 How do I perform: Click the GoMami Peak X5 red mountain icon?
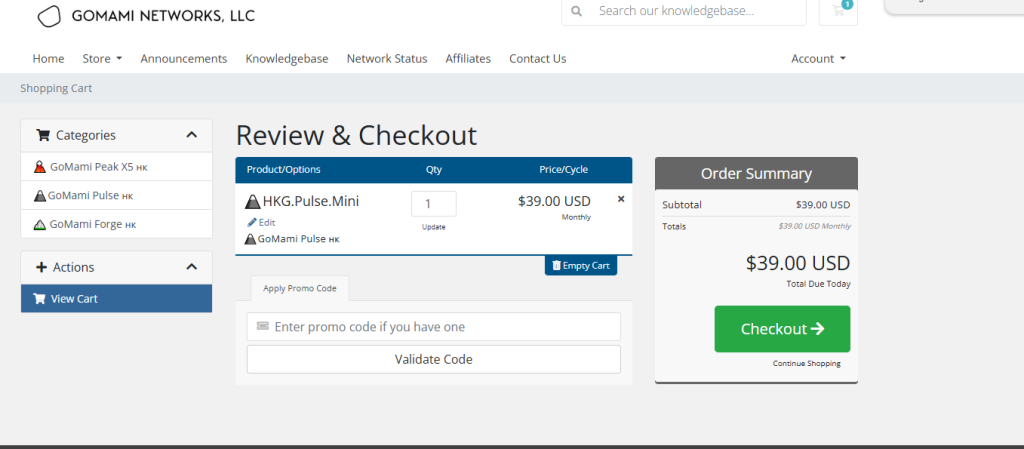click(40, 167)
